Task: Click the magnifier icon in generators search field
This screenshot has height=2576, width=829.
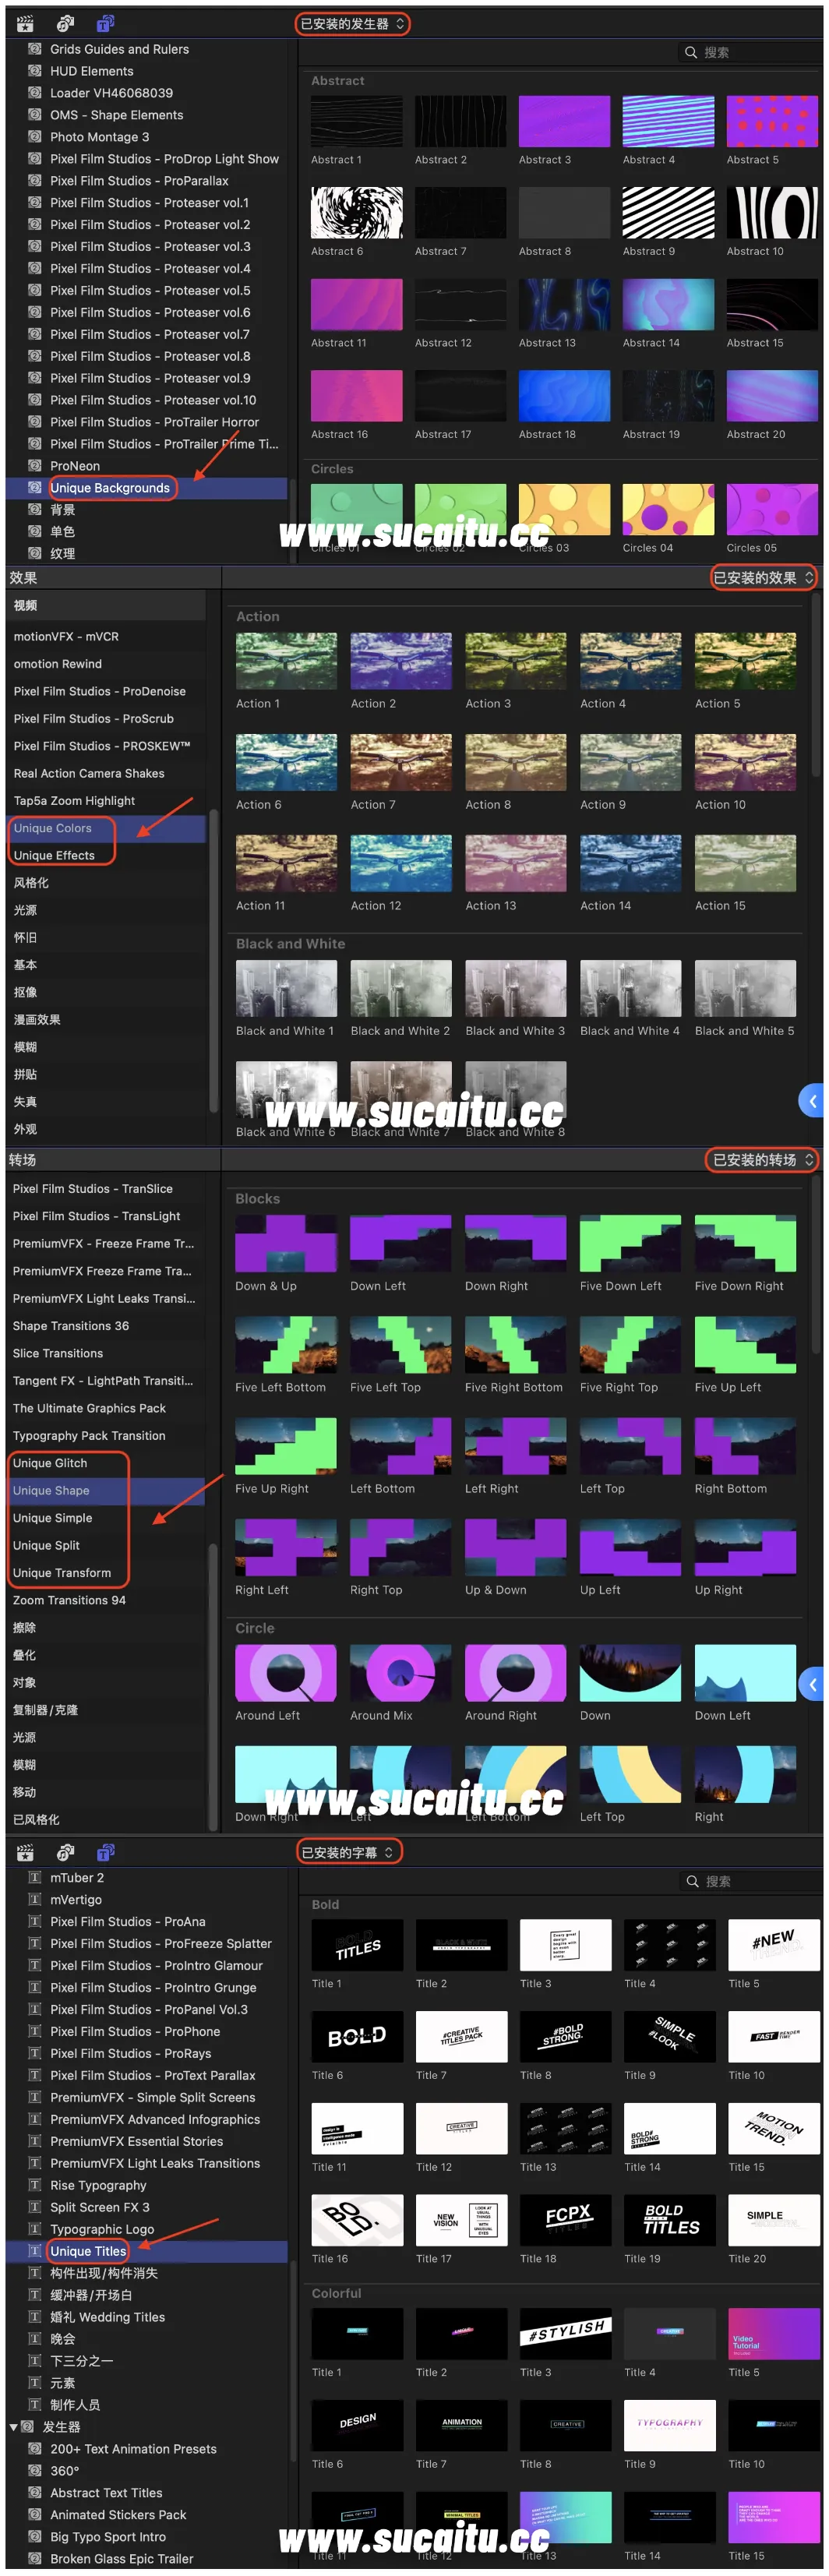Action: (x=691, y=52)
